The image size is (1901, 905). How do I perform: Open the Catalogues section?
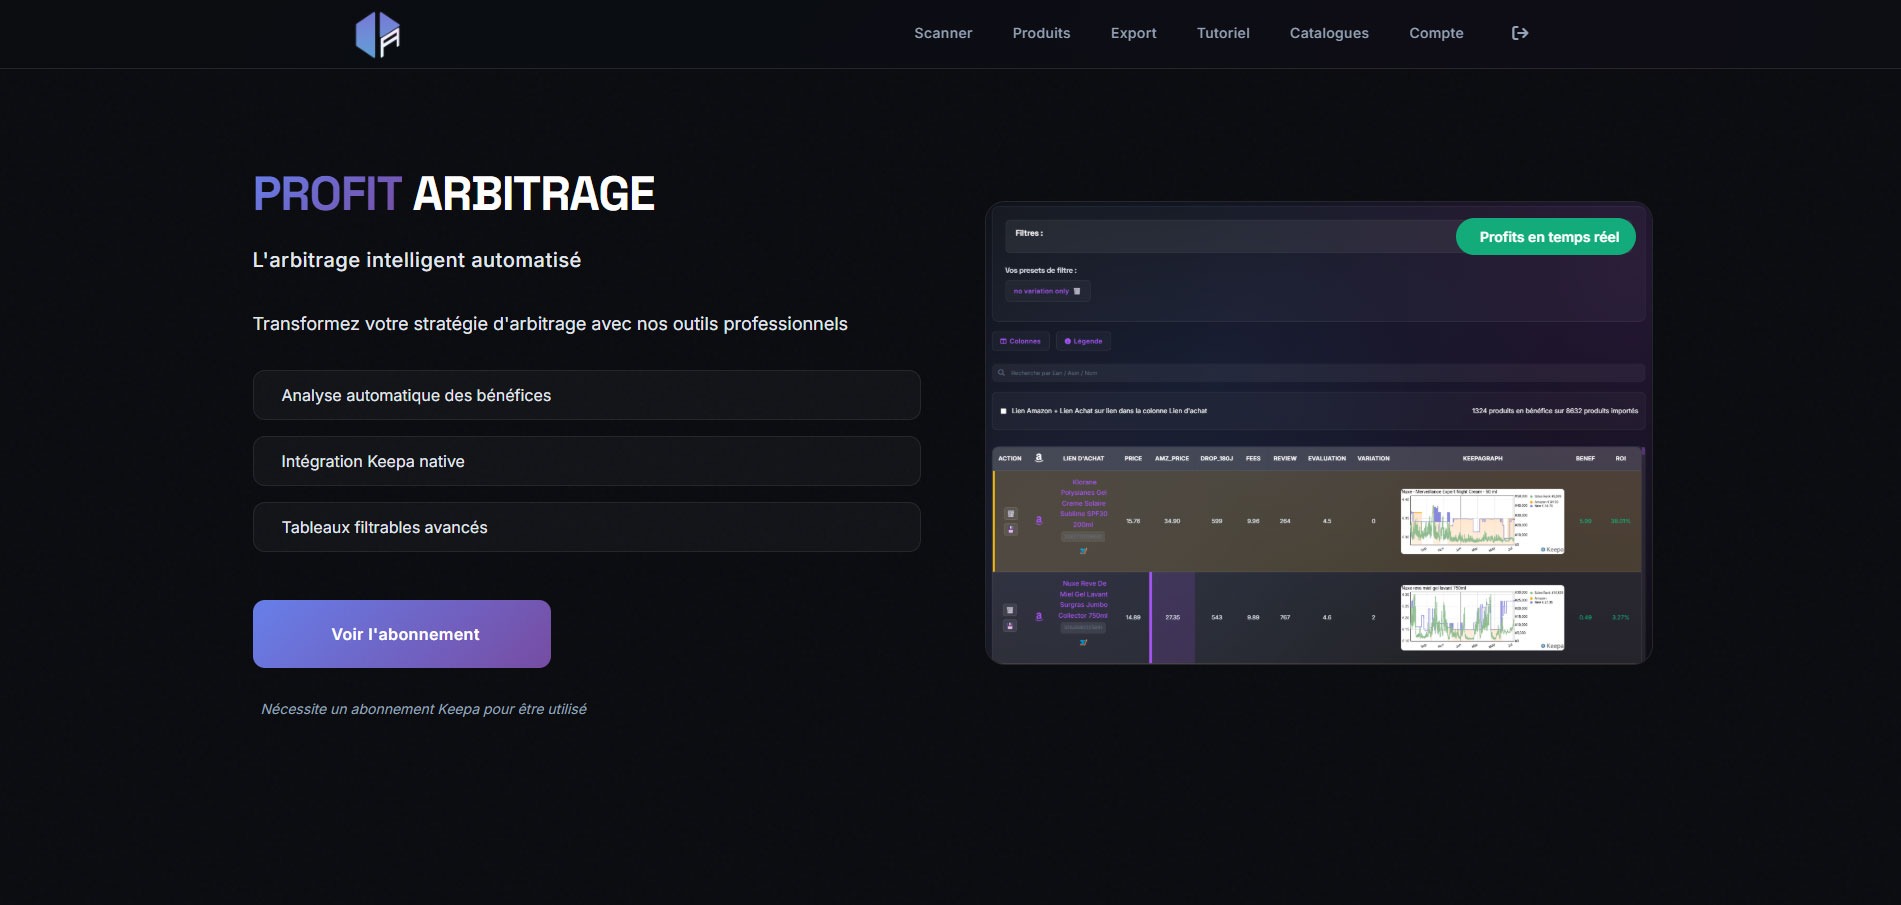tap(1328, 33)
